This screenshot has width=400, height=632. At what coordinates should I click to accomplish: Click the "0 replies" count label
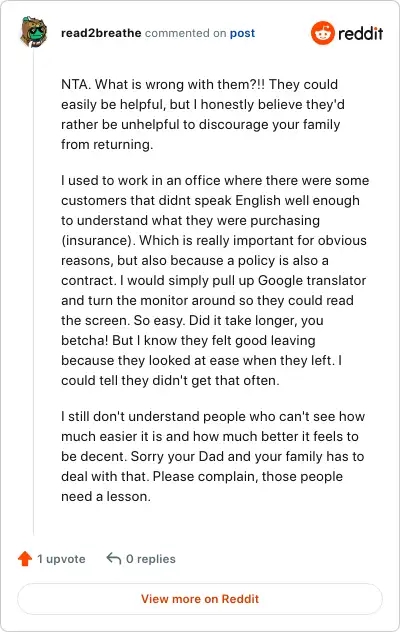tap(151, 559)
